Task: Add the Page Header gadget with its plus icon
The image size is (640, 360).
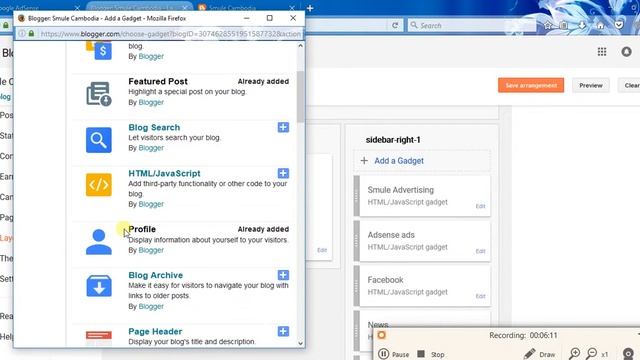Action: [283, 331]
